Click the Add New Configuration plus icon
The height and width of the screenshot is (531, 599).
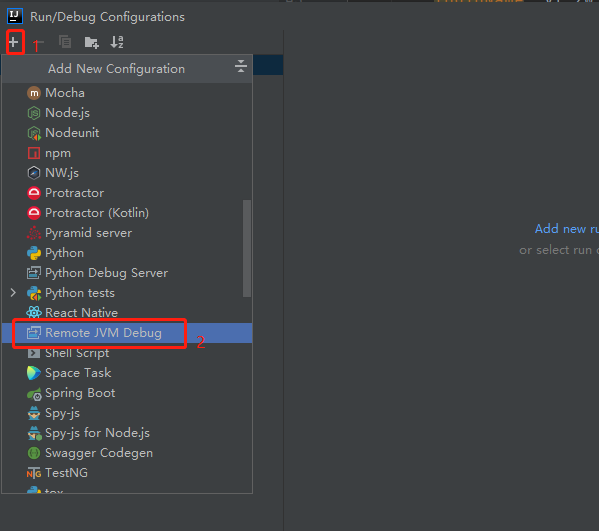click(x=14, y=42)
